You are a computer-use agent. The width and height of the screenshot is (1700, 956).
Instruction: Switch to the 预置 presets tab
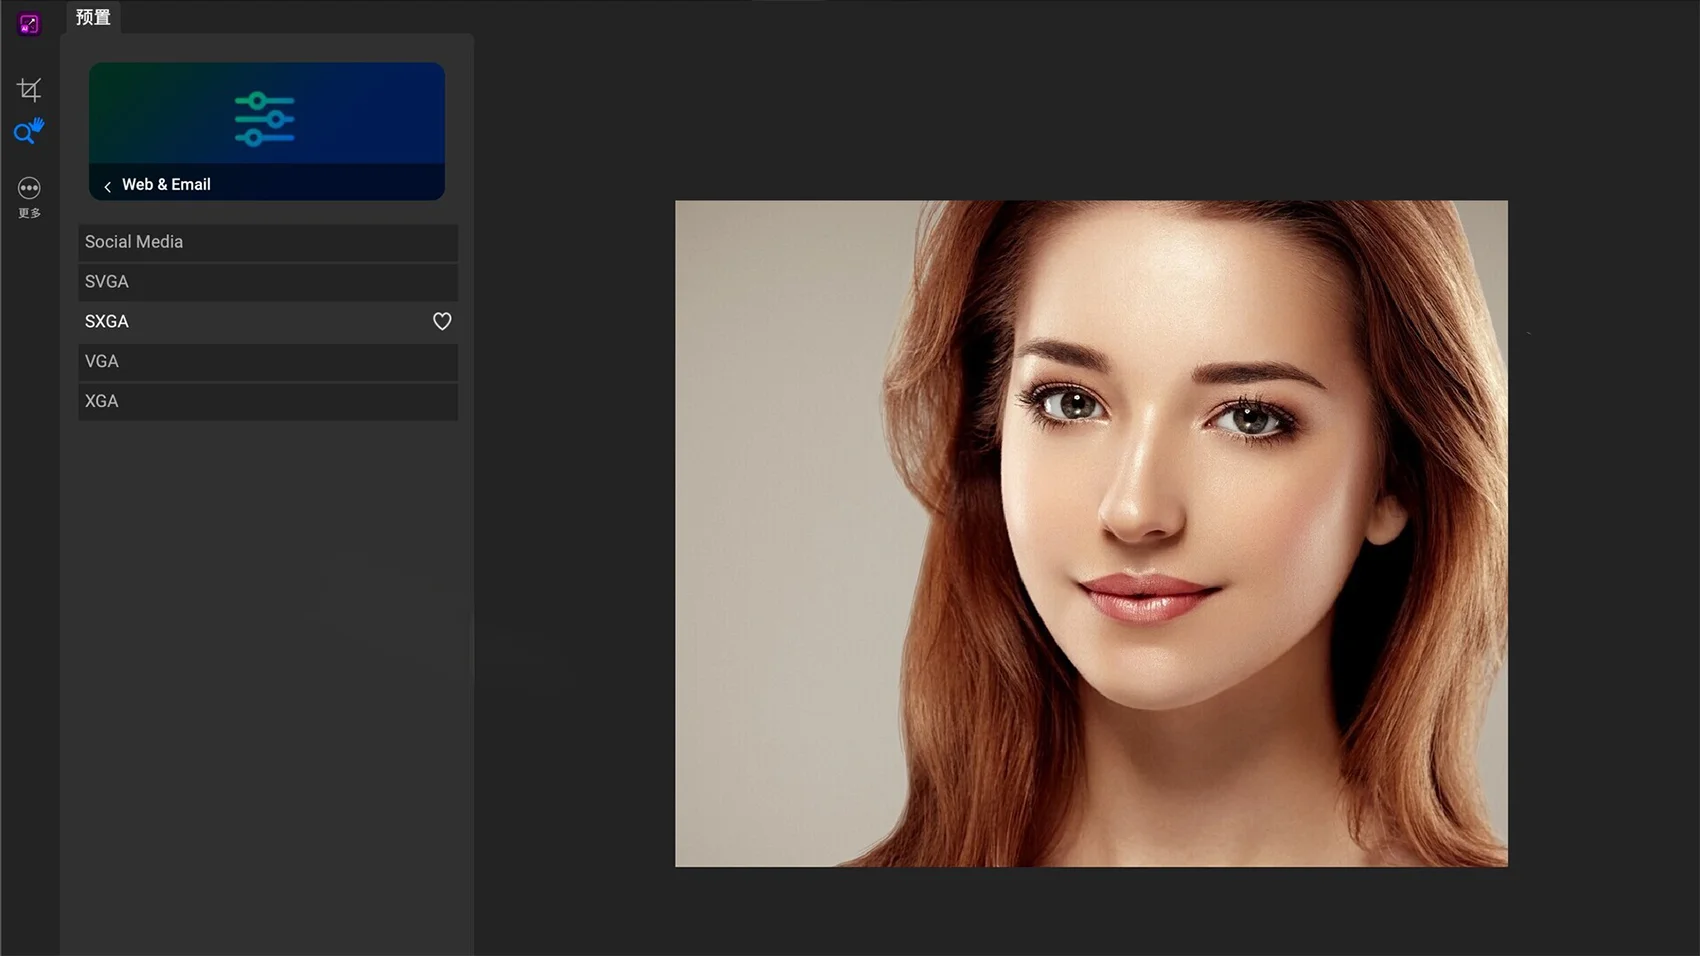(93, 17)
